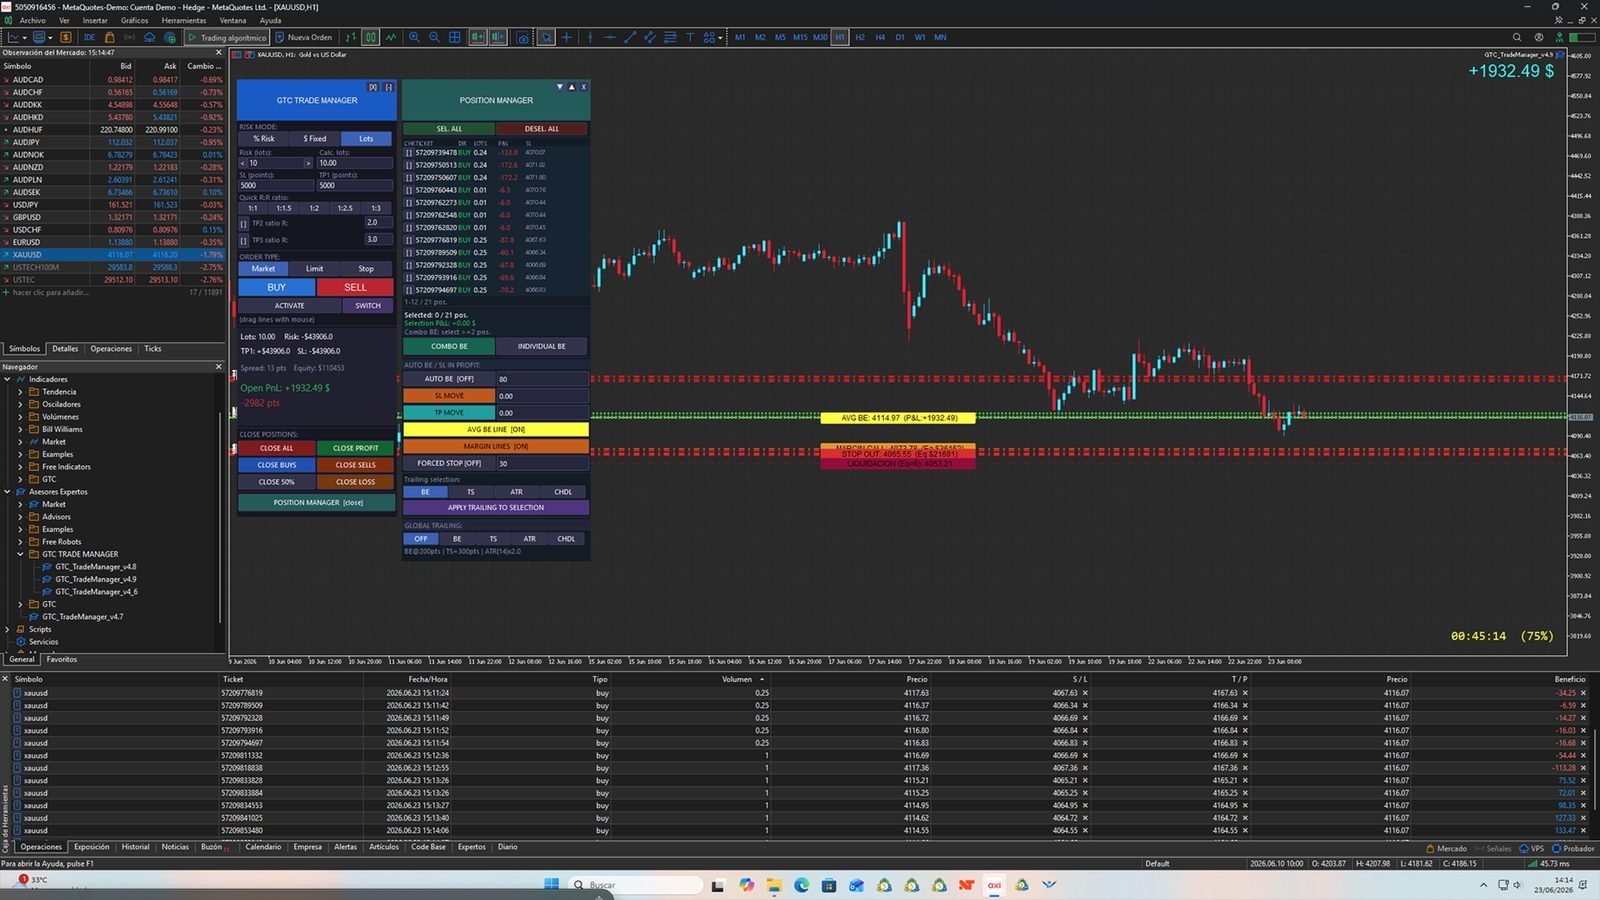The image size is (1600, 900).
Task: Increase Risk lots with > stepper
Action: pos(308,163)
